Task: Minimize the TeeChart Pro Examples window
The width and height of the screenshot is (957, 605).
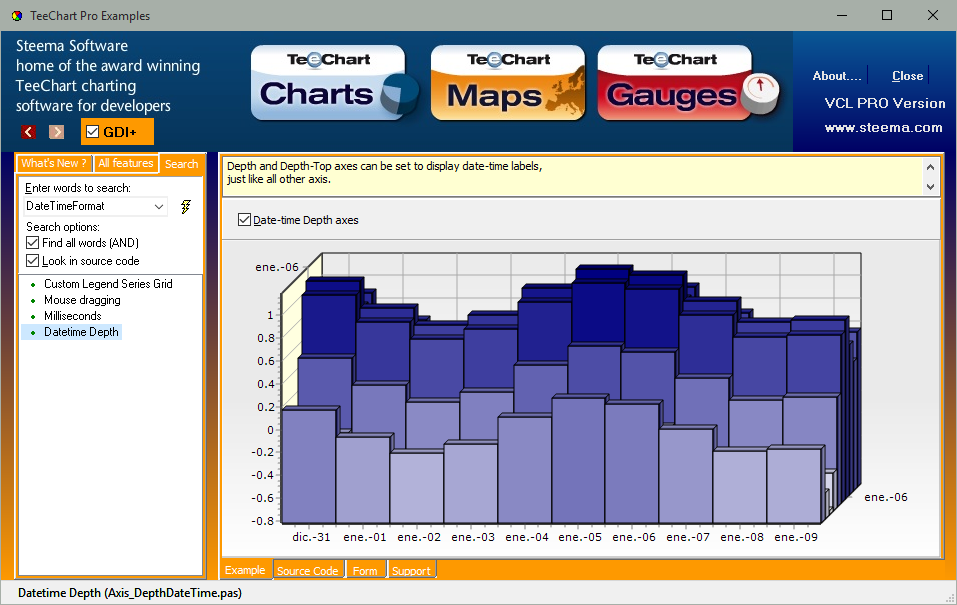Action: tap(842, 15)
